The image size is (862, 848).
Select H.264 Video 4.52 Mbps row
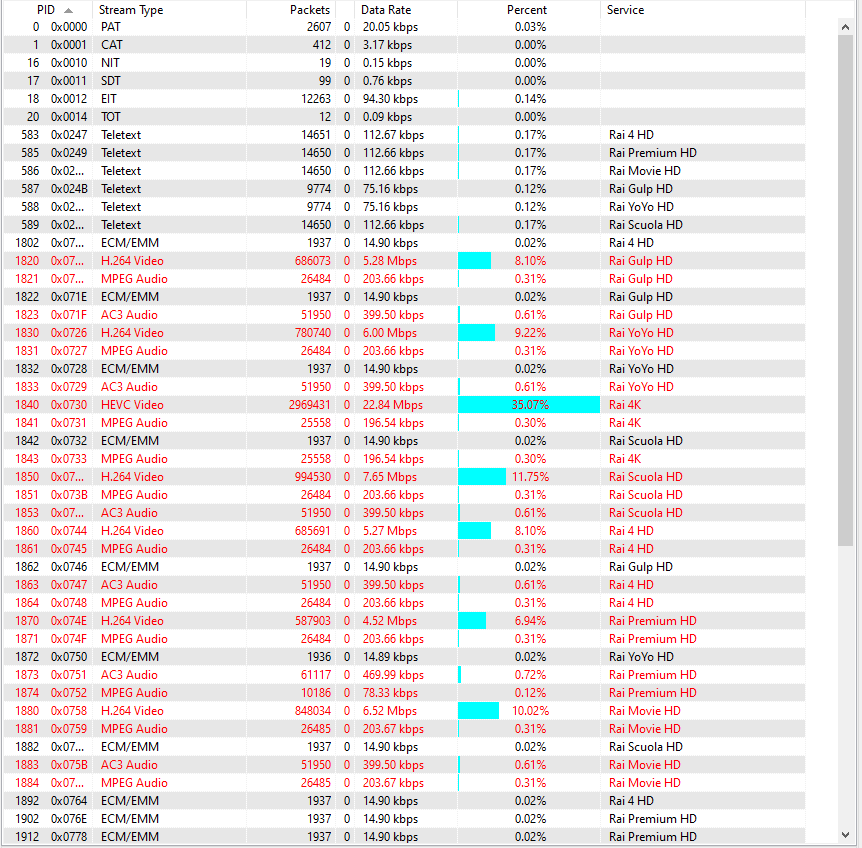point(404,621)
